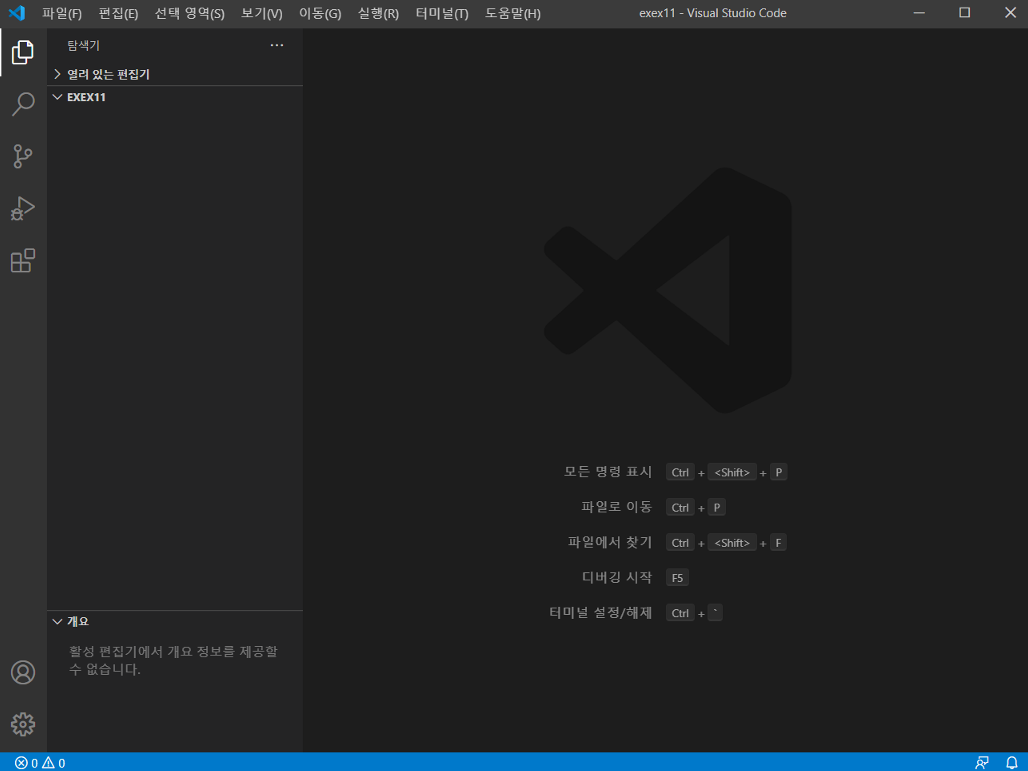Image resolution: width=1028 pixels, height=771 pixels.
Task: Expand the 열려 있는 편집기 section
Action: point(175,74)
